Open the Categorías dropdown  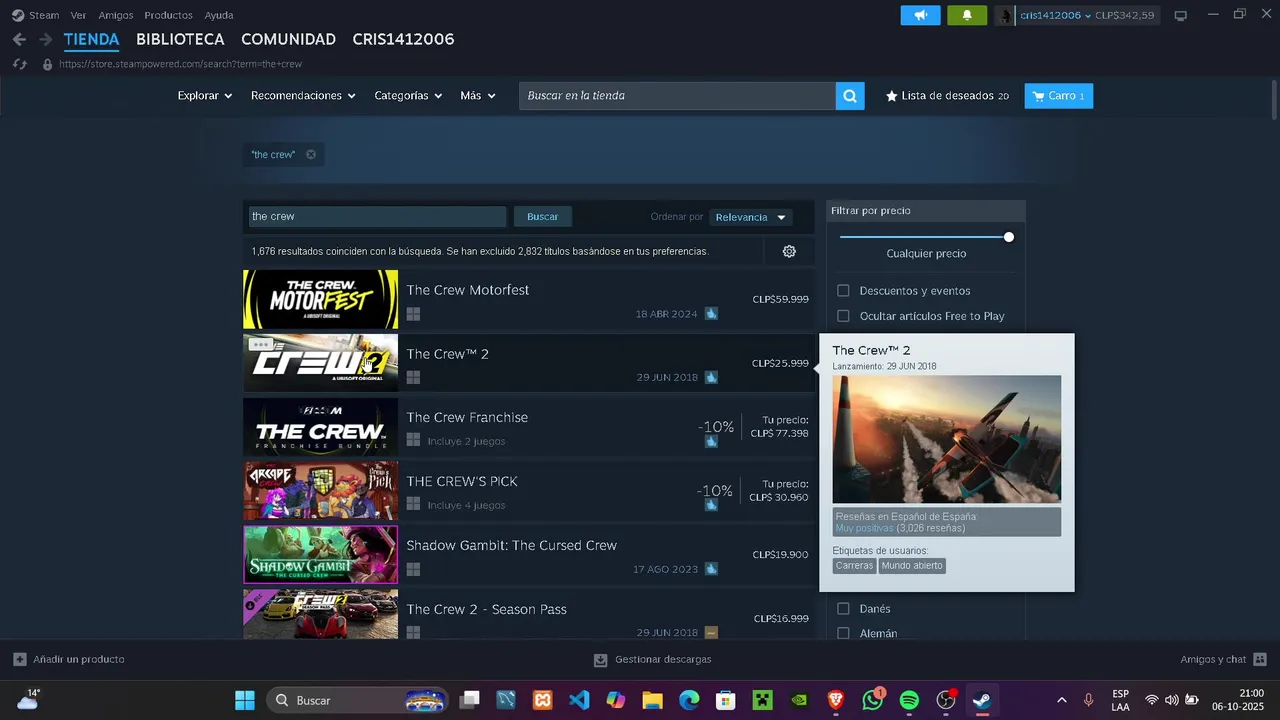click(408, 96)
